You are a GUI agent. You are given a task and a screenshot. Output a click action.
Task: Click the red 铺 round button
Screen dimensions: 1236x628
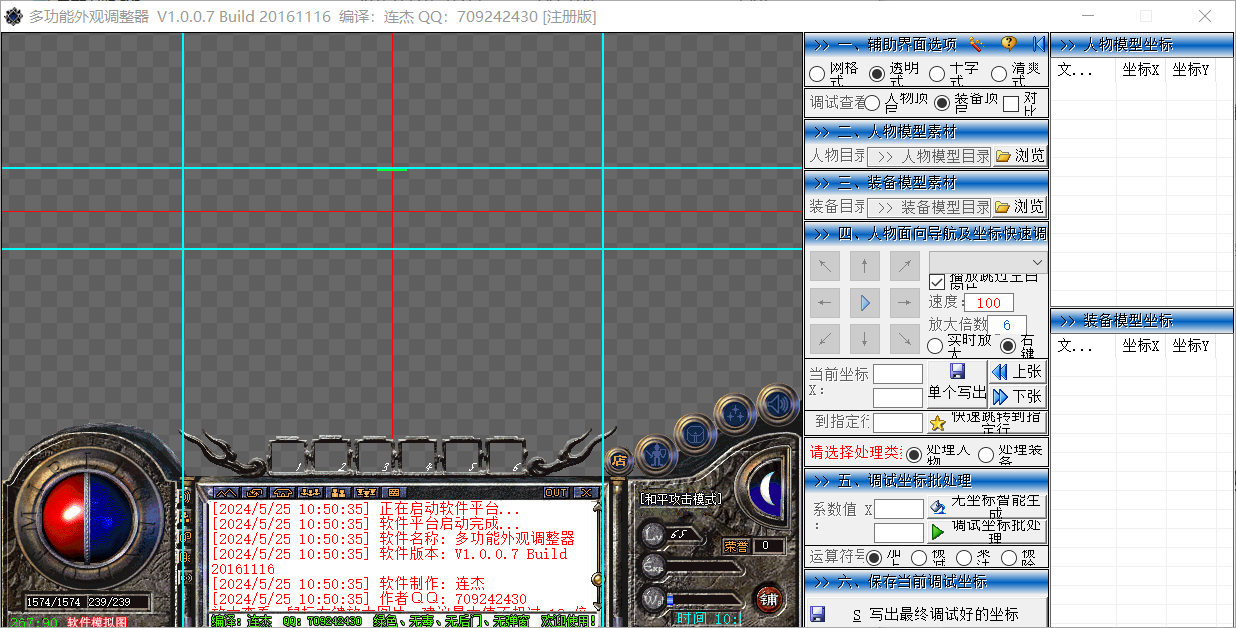pos(768,600)
